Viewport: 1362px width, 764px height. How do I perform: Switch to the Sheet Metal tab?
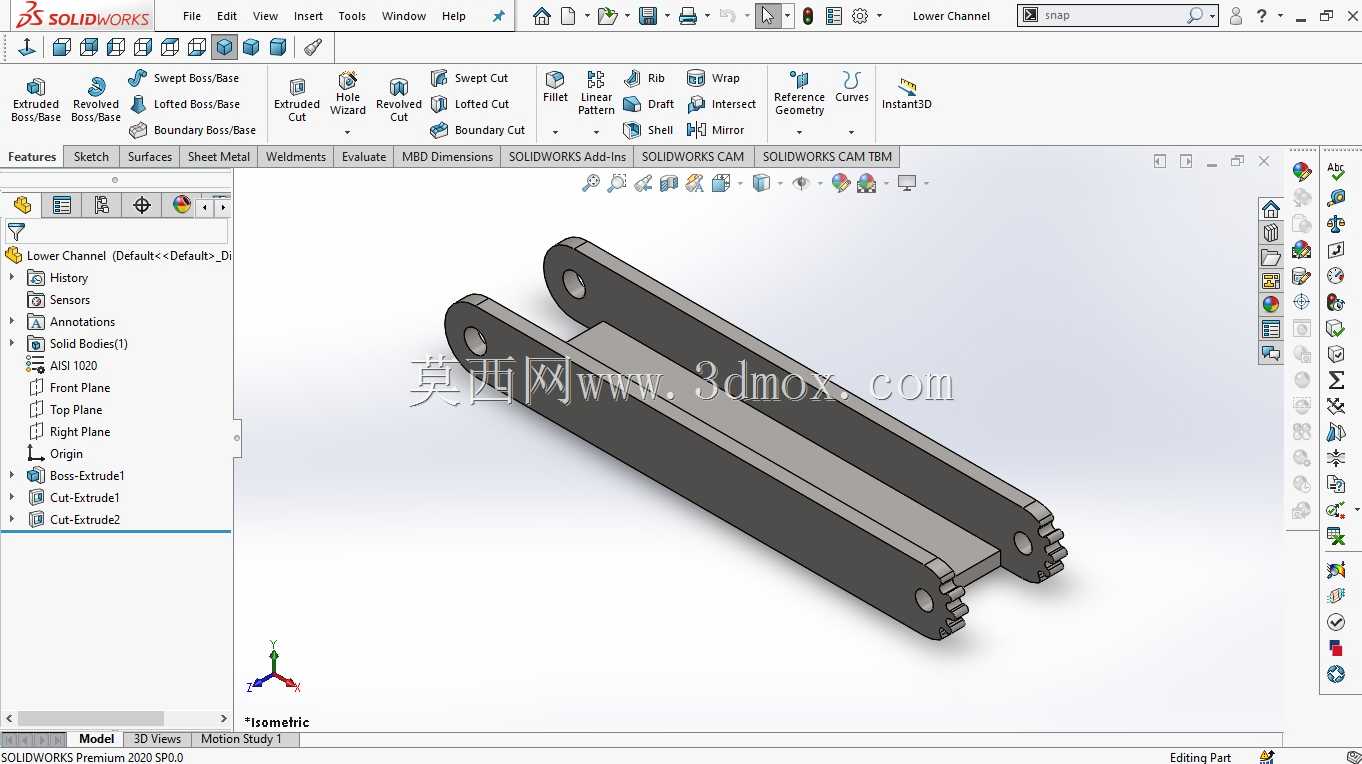coord(219,157)
